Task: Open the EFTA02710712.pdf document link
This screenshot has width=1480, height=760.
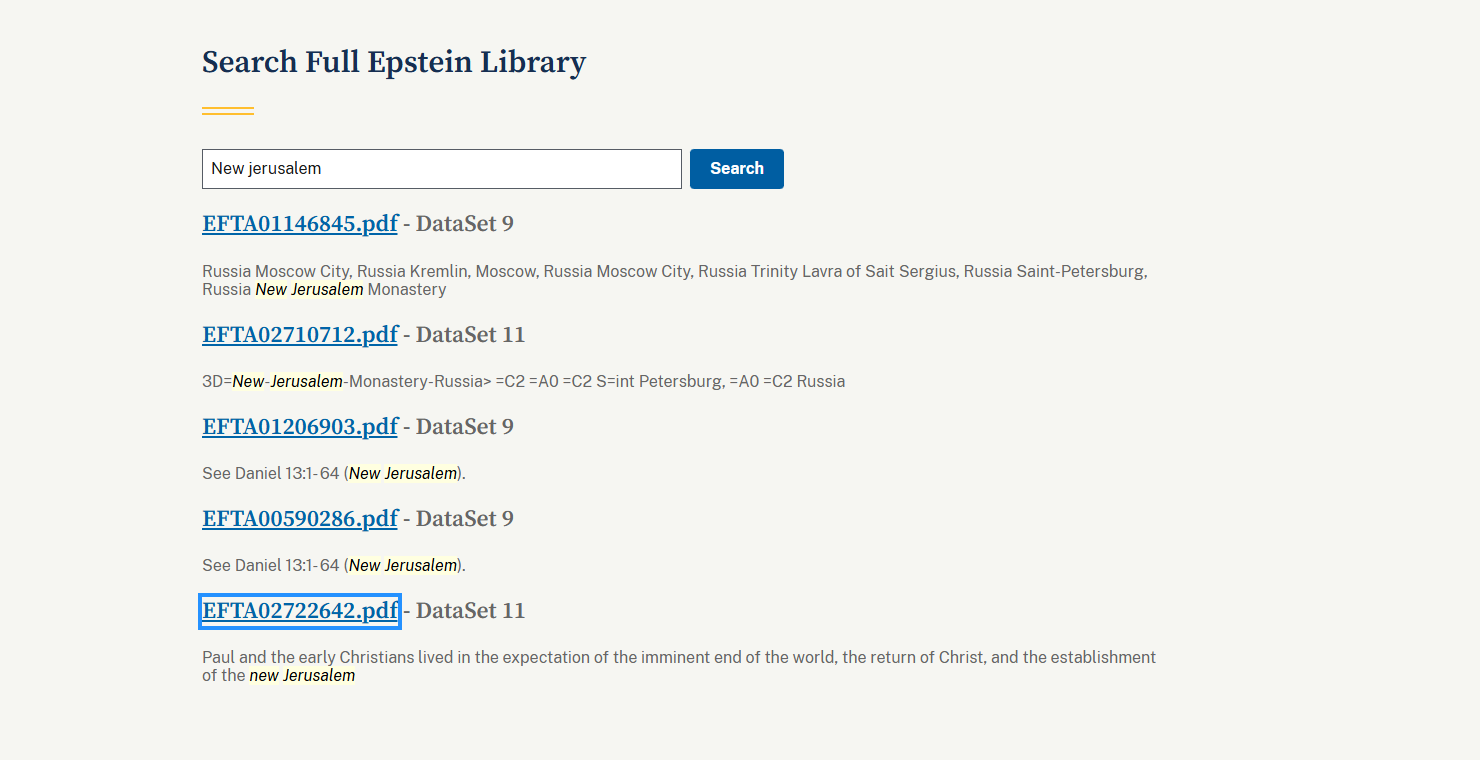Action: (x=300, y=335)
